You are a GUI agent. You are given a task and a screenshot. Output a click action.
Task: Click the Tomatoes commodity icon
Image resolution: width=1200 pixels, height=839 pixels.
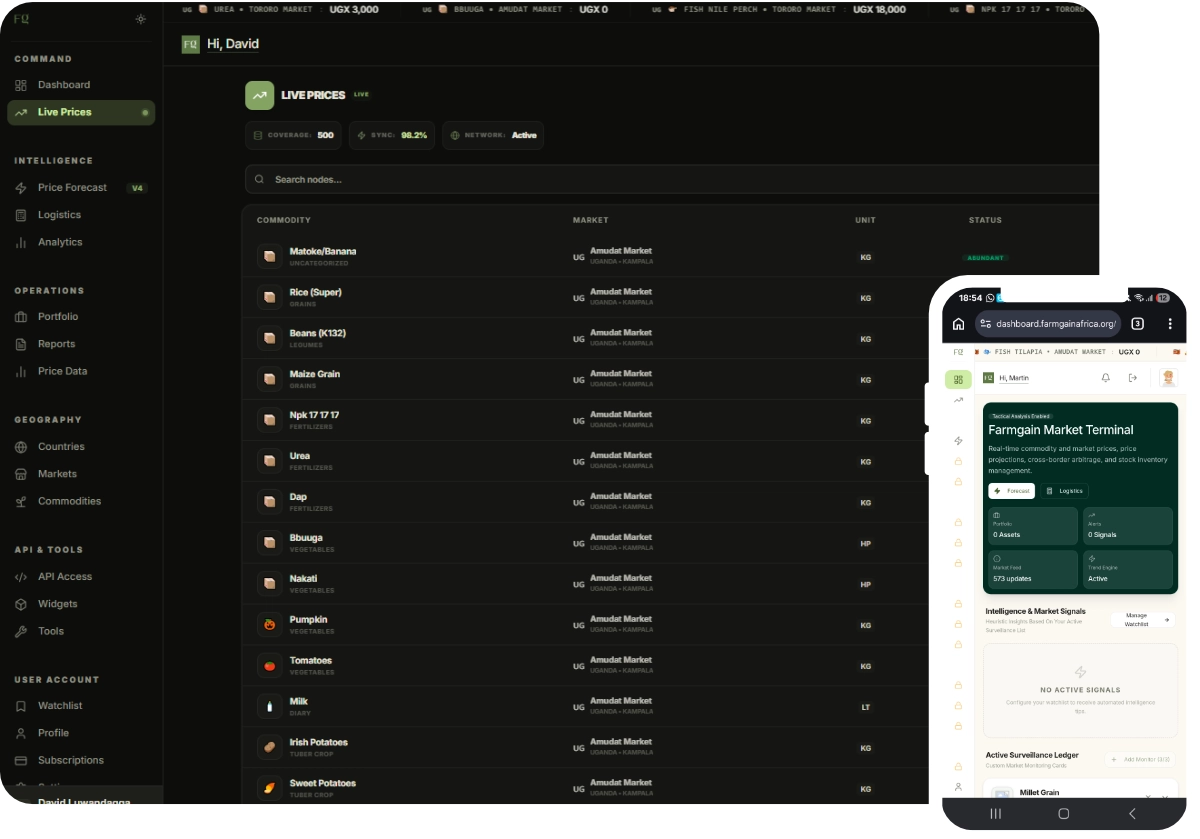click(x=269, y=666)
